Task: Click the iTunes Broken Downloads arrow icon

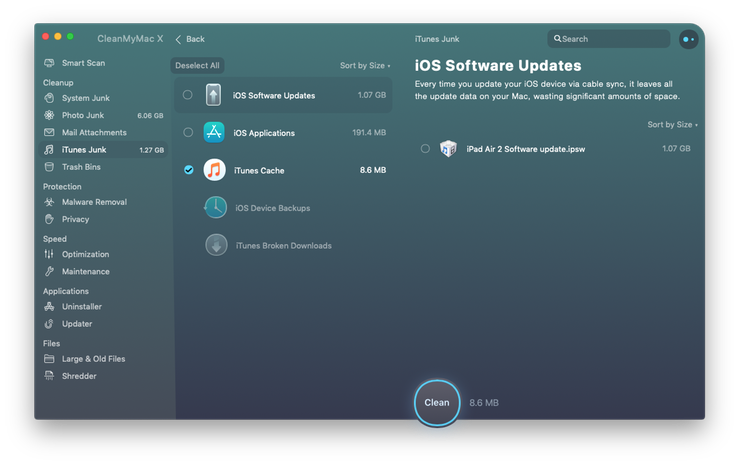Action: pyautogui.click(x=216, y=245)
